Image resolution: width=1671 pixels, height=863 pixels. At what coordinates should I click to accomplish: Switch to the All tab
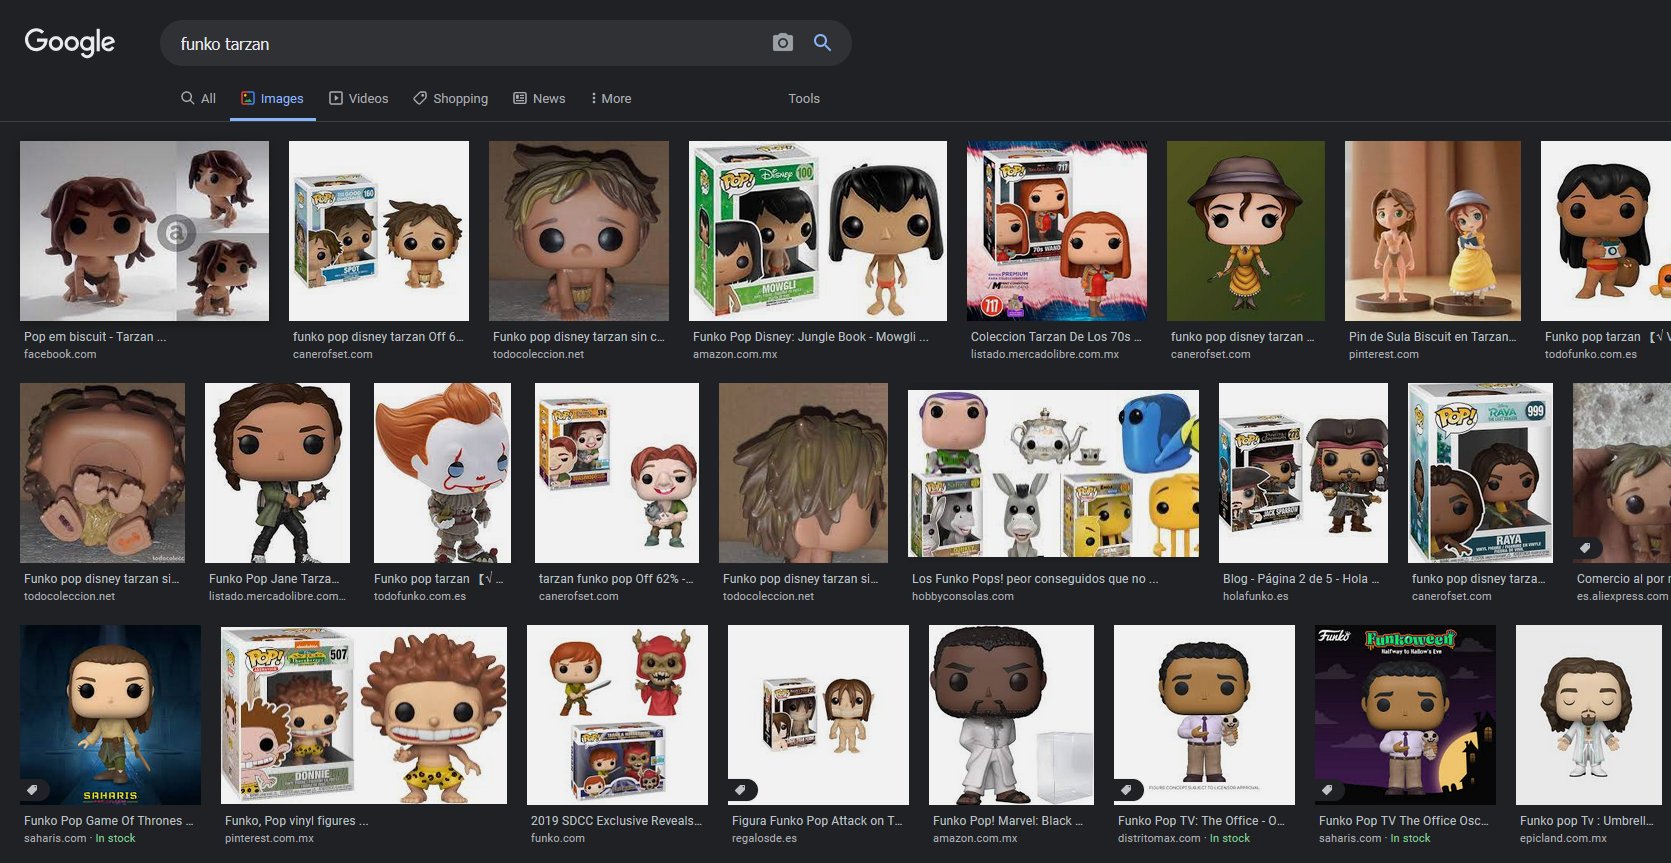[198, 98]
